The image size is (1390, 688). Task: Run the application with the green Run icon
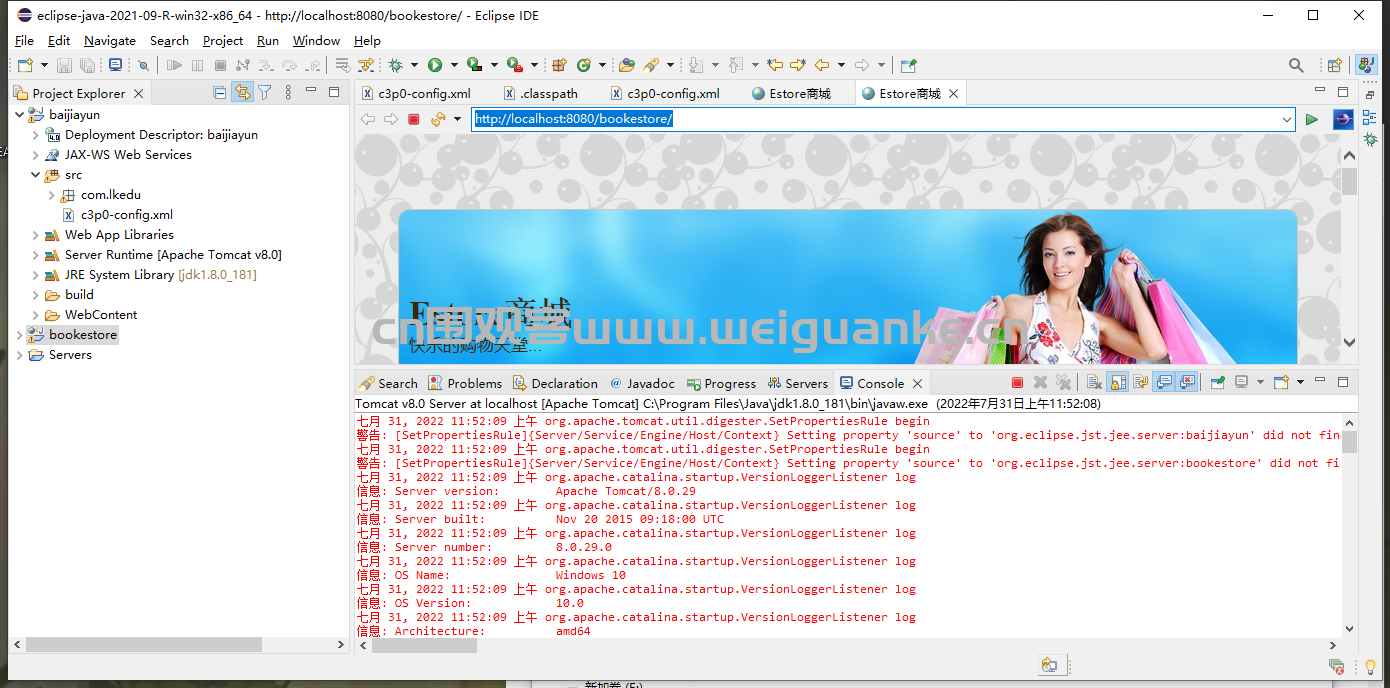click(435, 65)
